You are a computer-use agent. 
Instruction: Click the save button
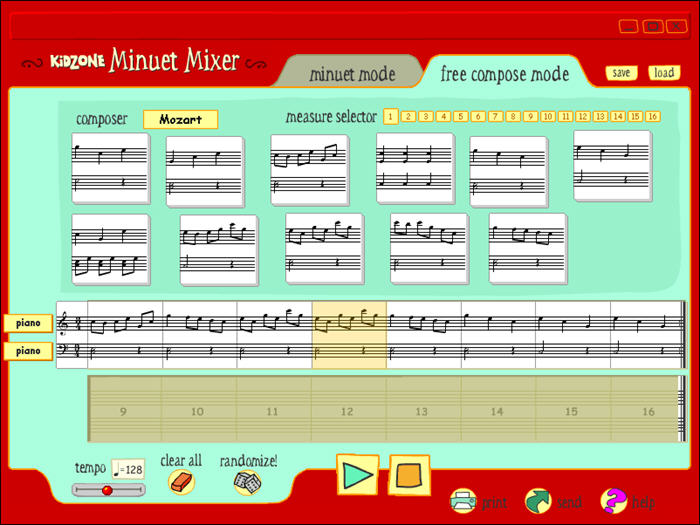[x=621, y=73]
